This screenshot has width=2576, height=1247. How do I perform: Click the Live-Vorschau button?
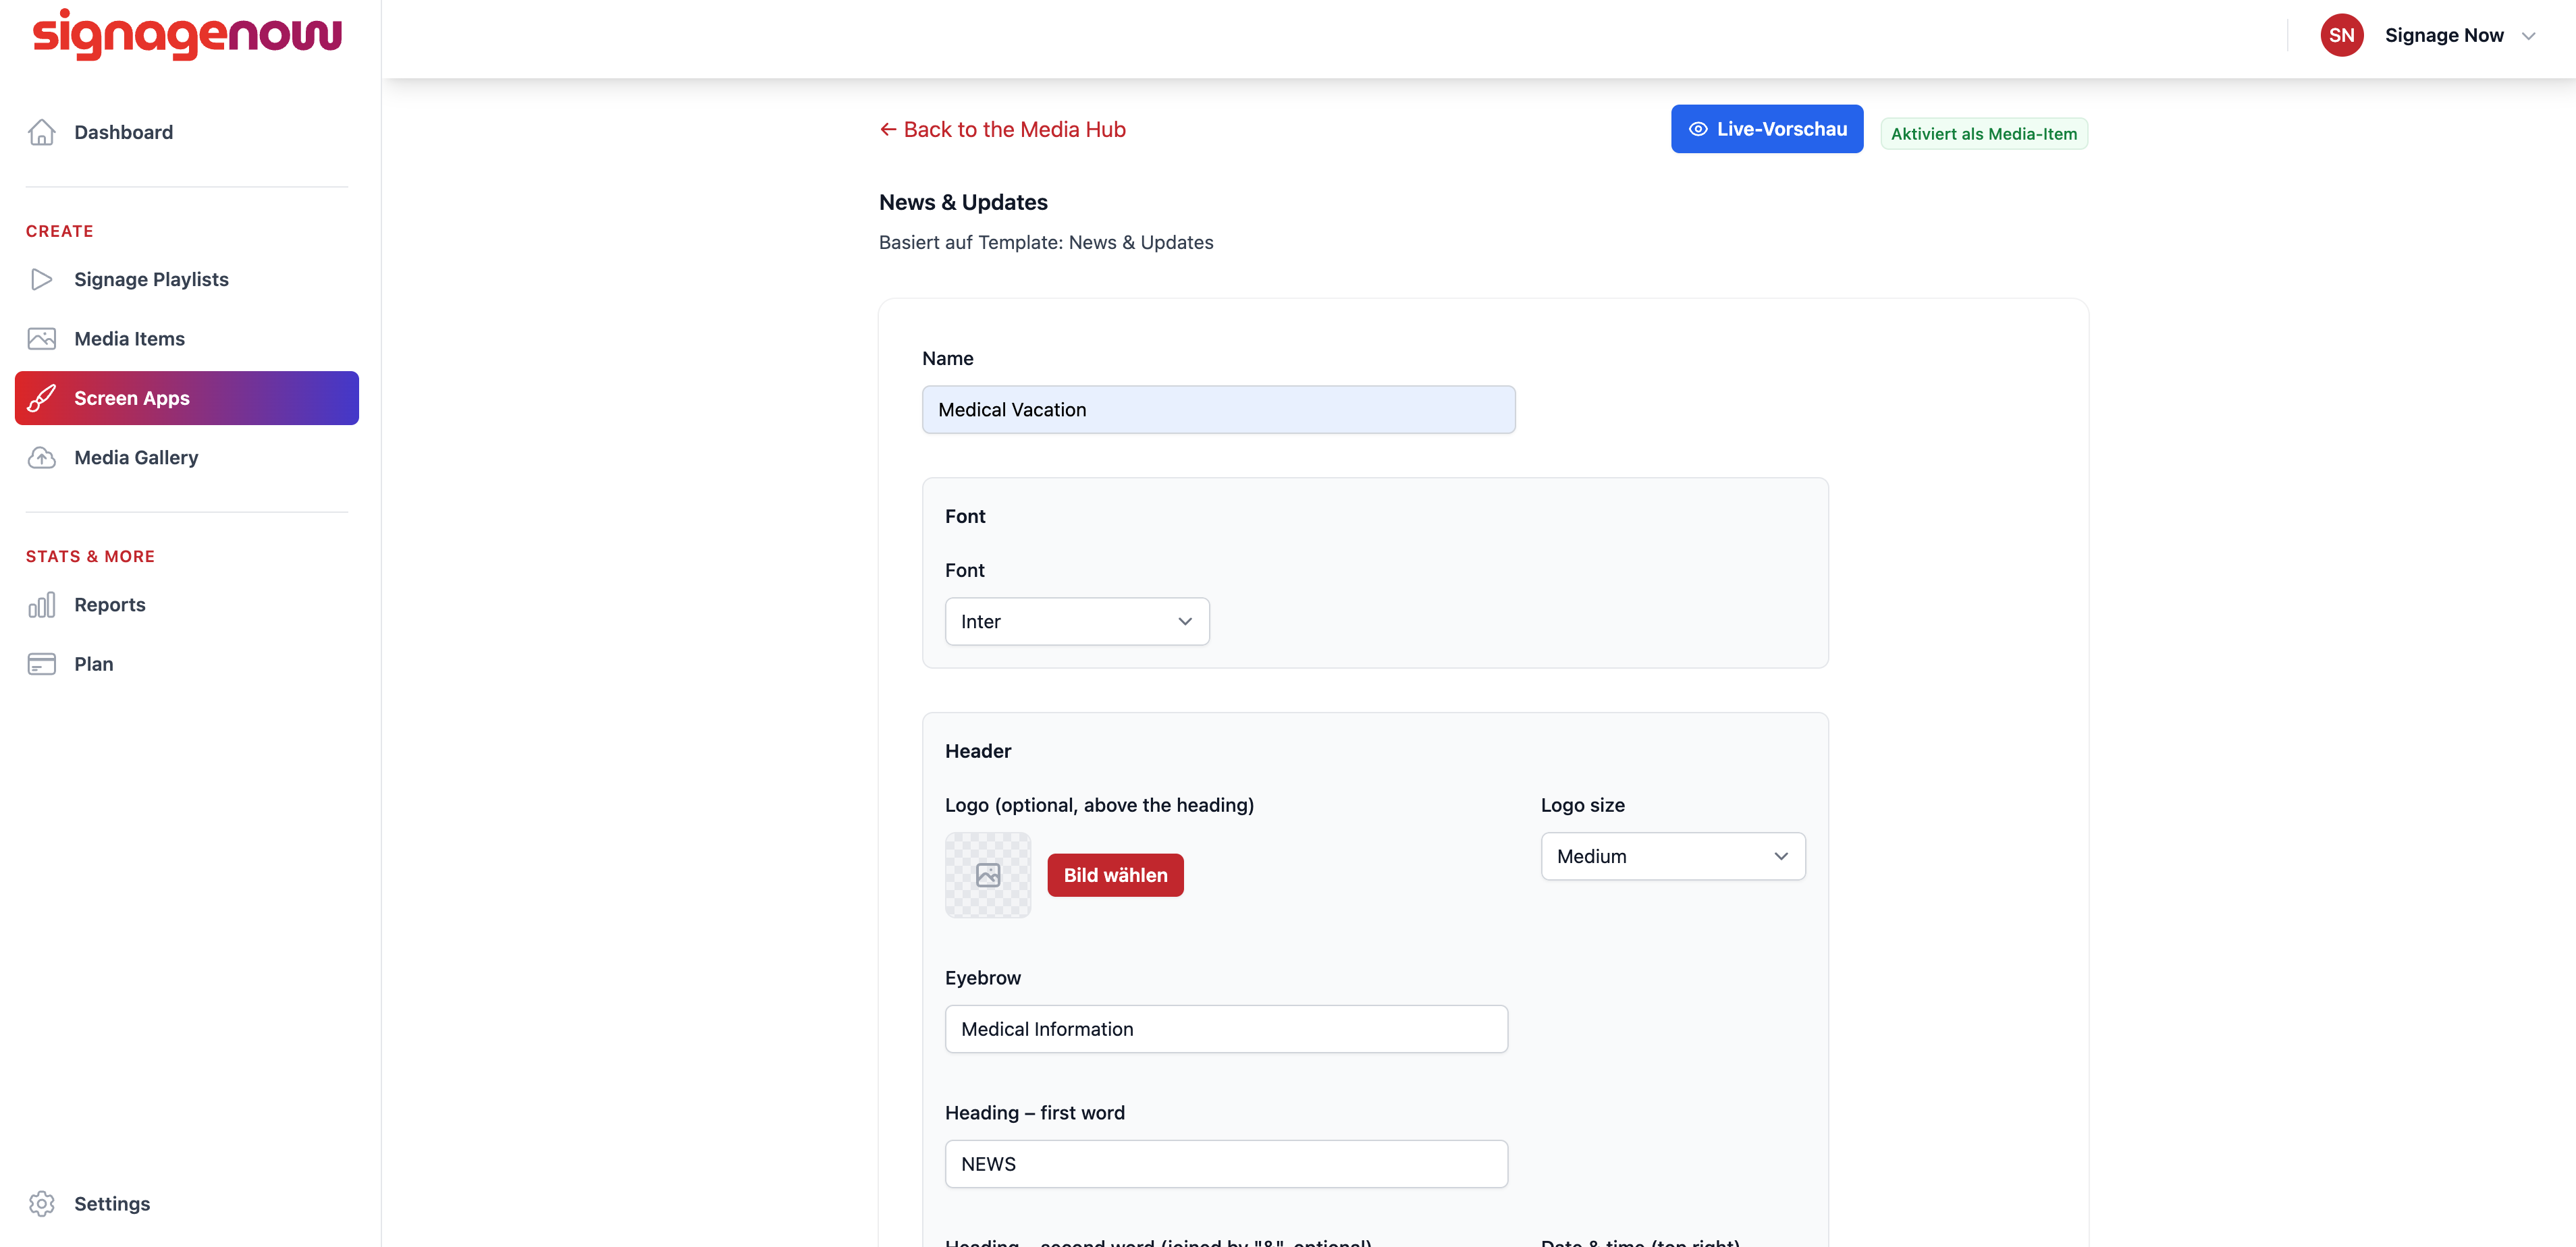tap(1767, 129)
